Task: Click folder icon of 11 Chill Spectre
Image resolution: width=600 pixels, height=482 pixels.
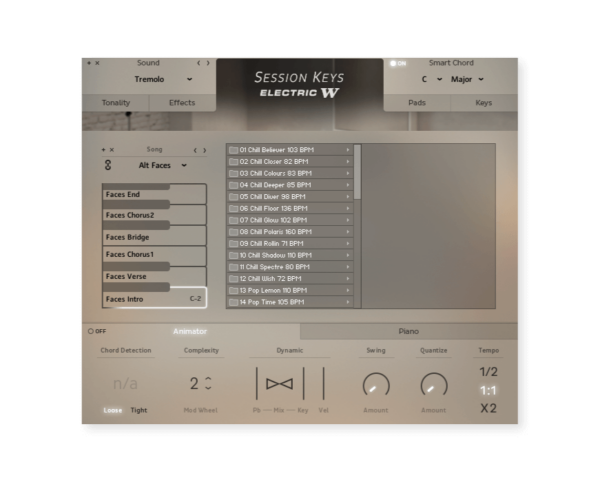Action: (x=233, y=267)
